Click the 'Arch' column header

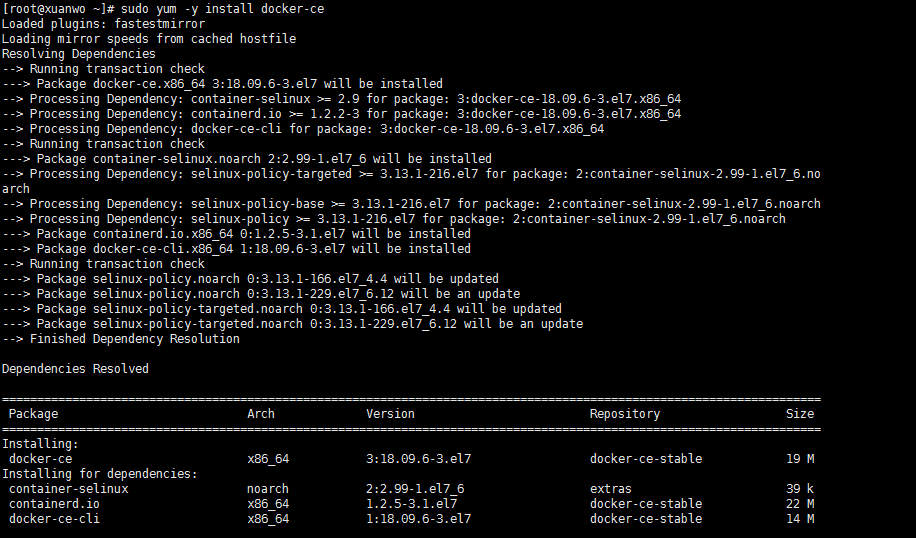click(x=261, y=414)
